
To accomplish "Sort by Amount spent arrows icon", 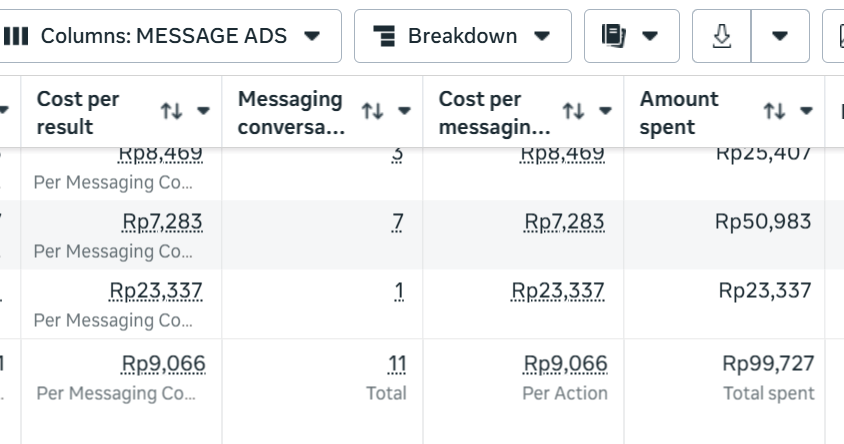I will click(x=774, y=111).
